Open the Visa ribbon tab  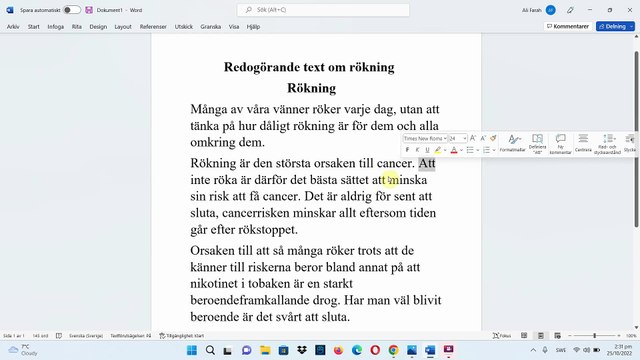point(234,27)
